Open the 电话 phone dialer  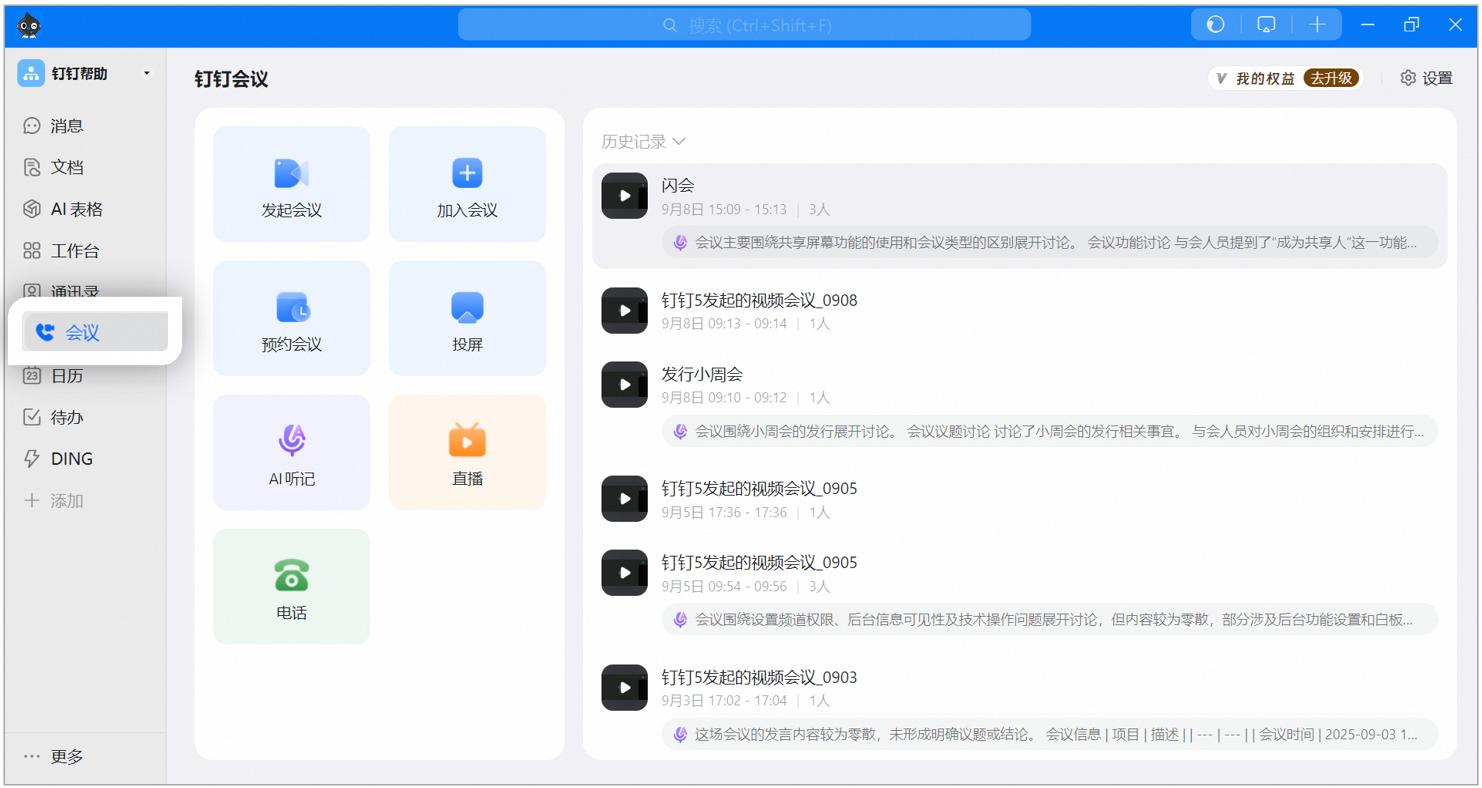click(x=291, y=575)
